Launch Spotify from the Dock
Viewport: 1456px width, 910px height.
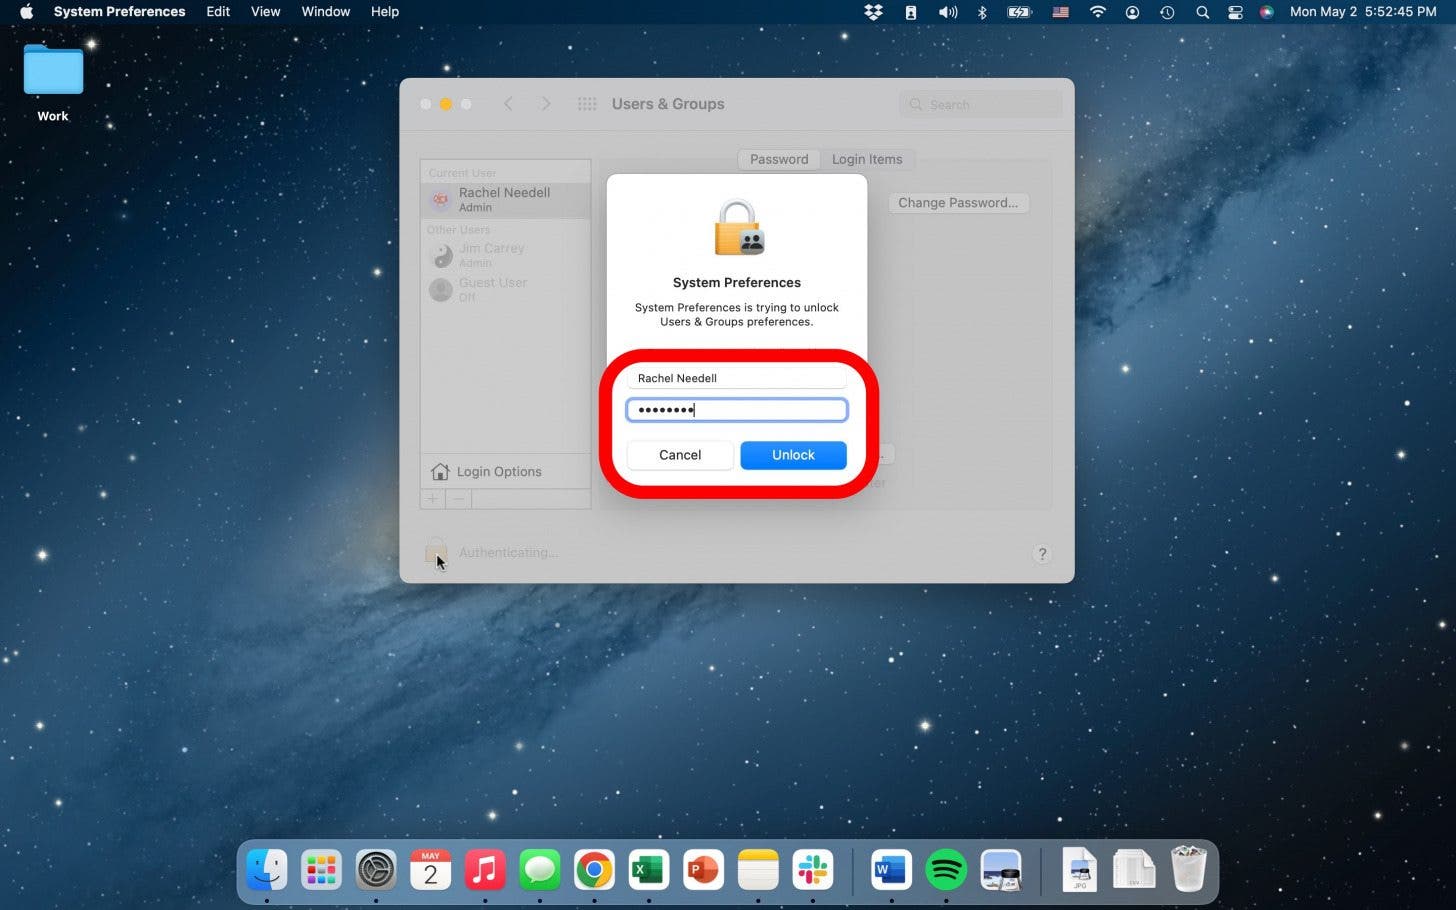tap(945, 870)
